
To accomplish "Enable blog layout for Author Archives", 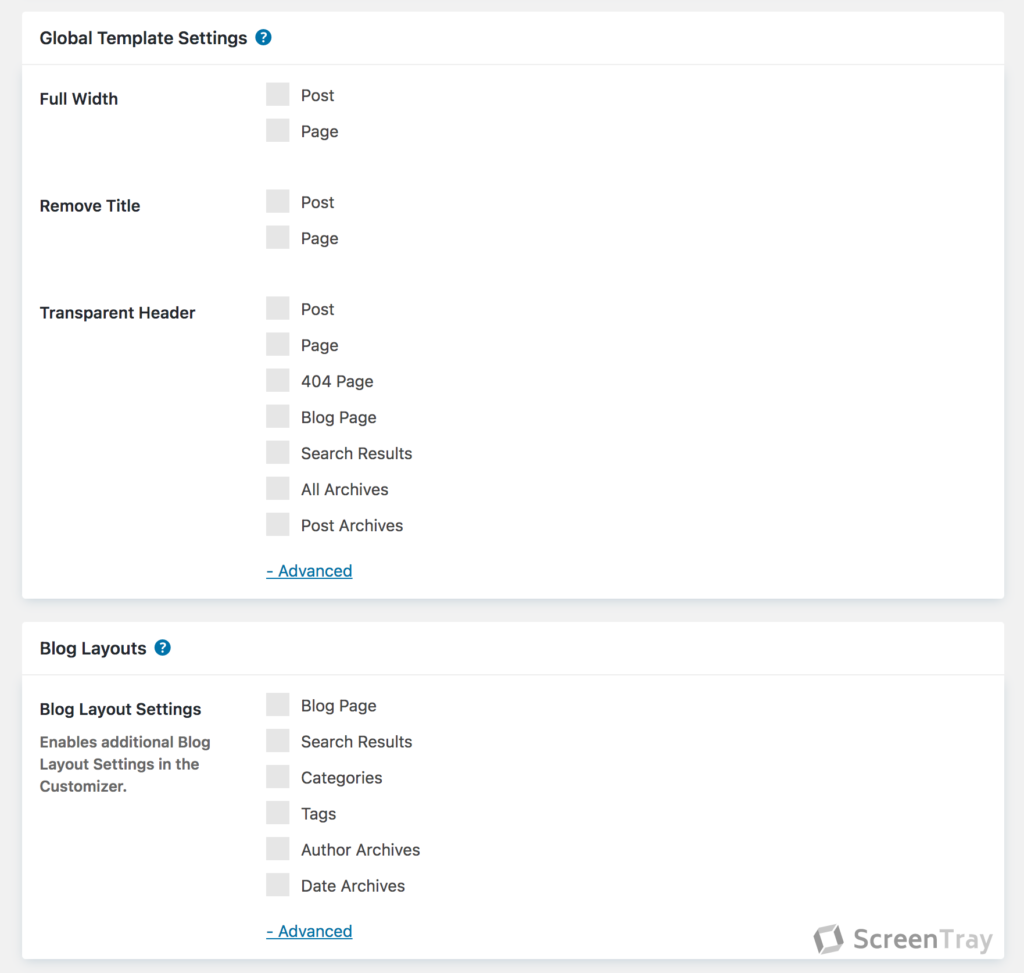I will point(278,848).
